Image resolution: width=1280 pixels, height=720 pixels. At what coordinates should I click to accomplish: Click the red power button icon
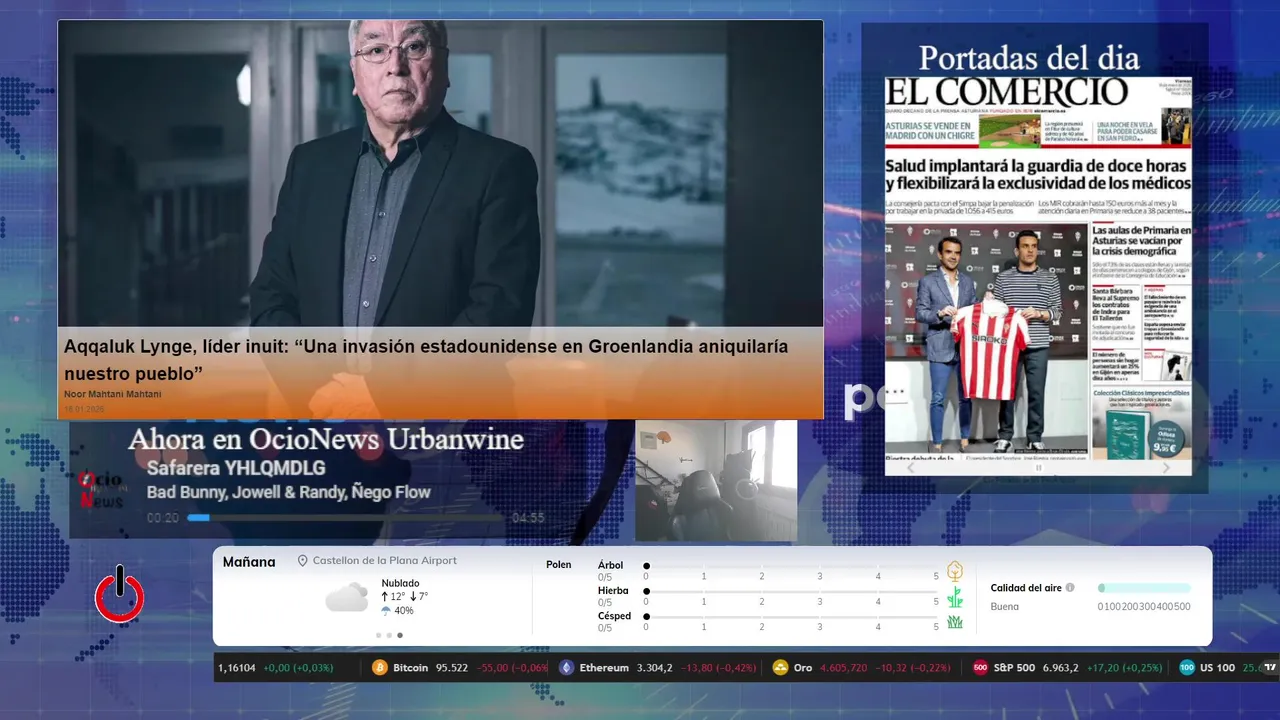[x=120, y=595]
